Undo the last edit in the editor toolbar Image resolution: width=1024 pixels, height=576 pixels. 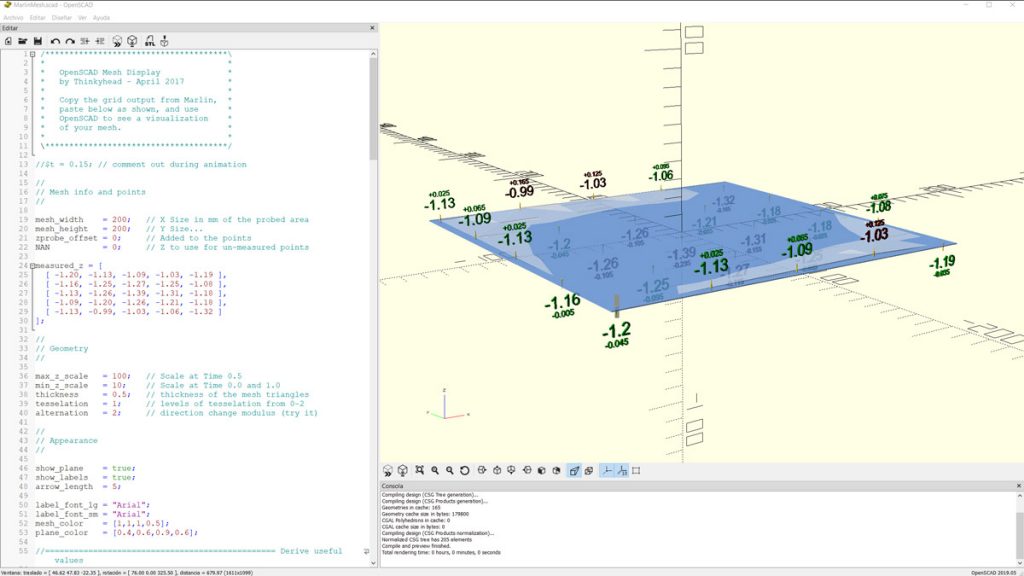[55, 41]
